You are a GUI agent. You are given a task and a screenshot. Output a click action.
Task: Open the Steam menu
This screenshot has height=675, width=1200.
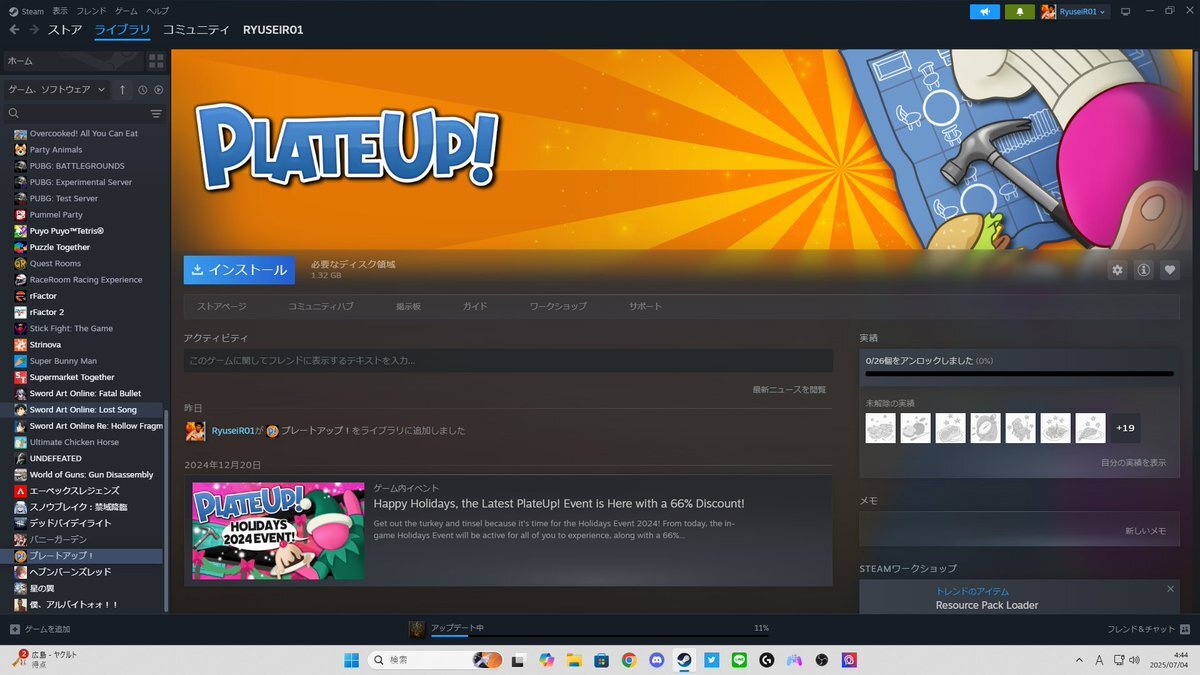26,10
